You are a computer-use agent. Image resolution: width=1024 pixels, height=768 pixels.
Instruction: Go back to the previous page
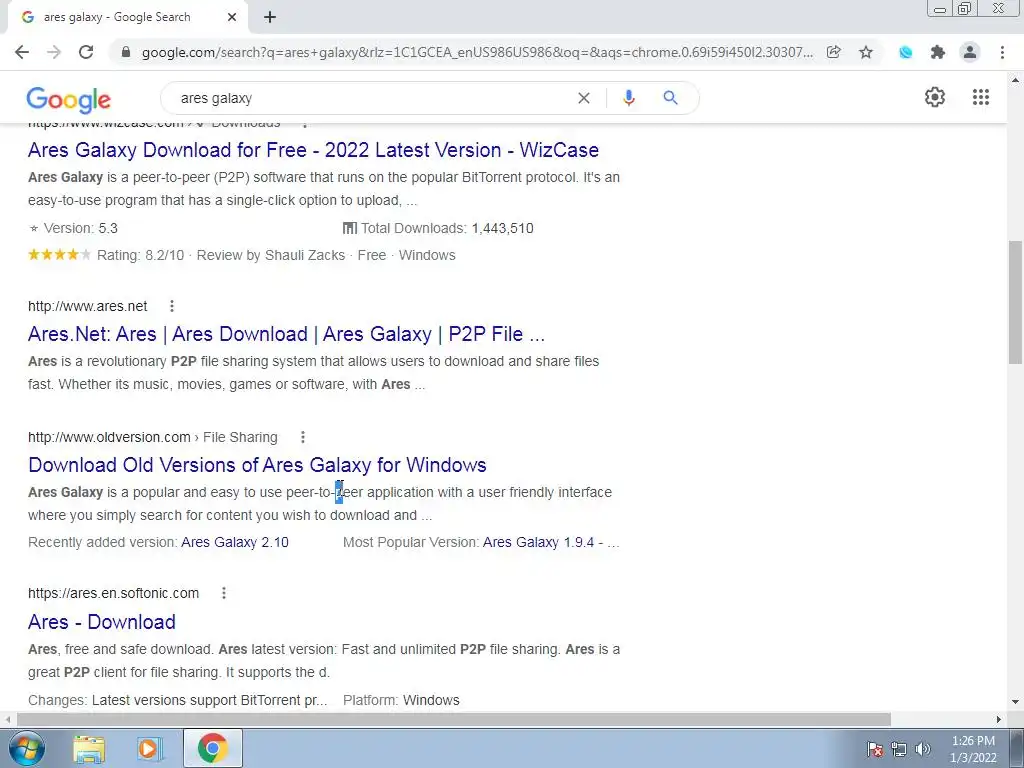click(x=22, y=52)
